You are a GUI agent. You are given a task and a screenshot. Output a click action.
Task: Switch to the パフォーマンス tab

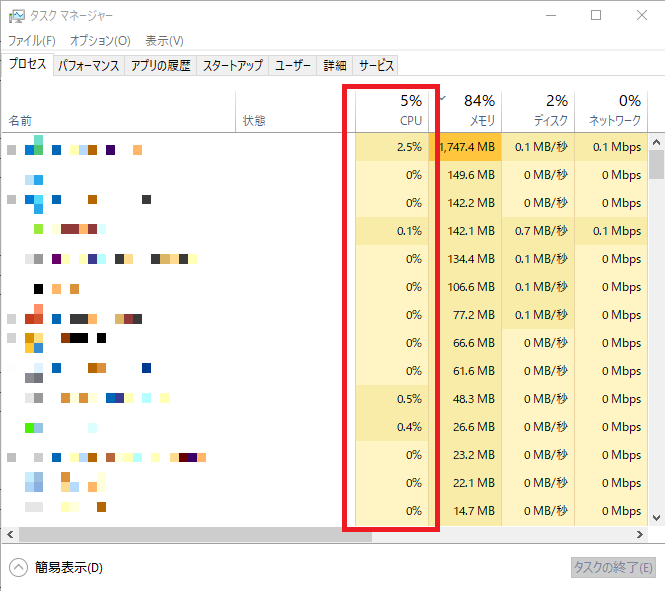pos(89,65)
